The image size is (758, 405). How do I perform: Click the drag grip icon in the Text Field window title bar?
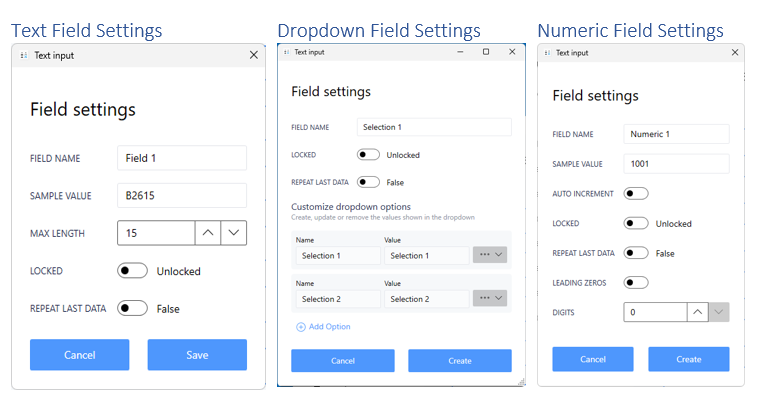coord(23,56)
